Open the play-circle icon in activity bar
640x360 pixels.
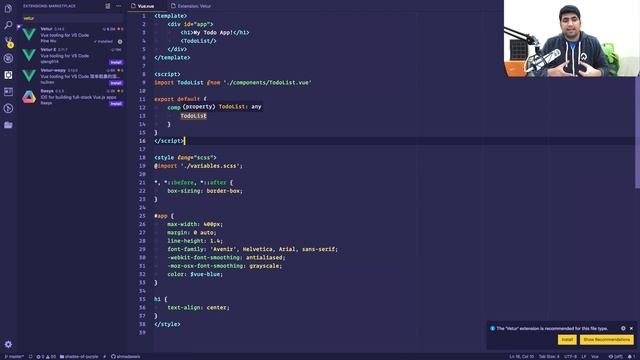8,109
